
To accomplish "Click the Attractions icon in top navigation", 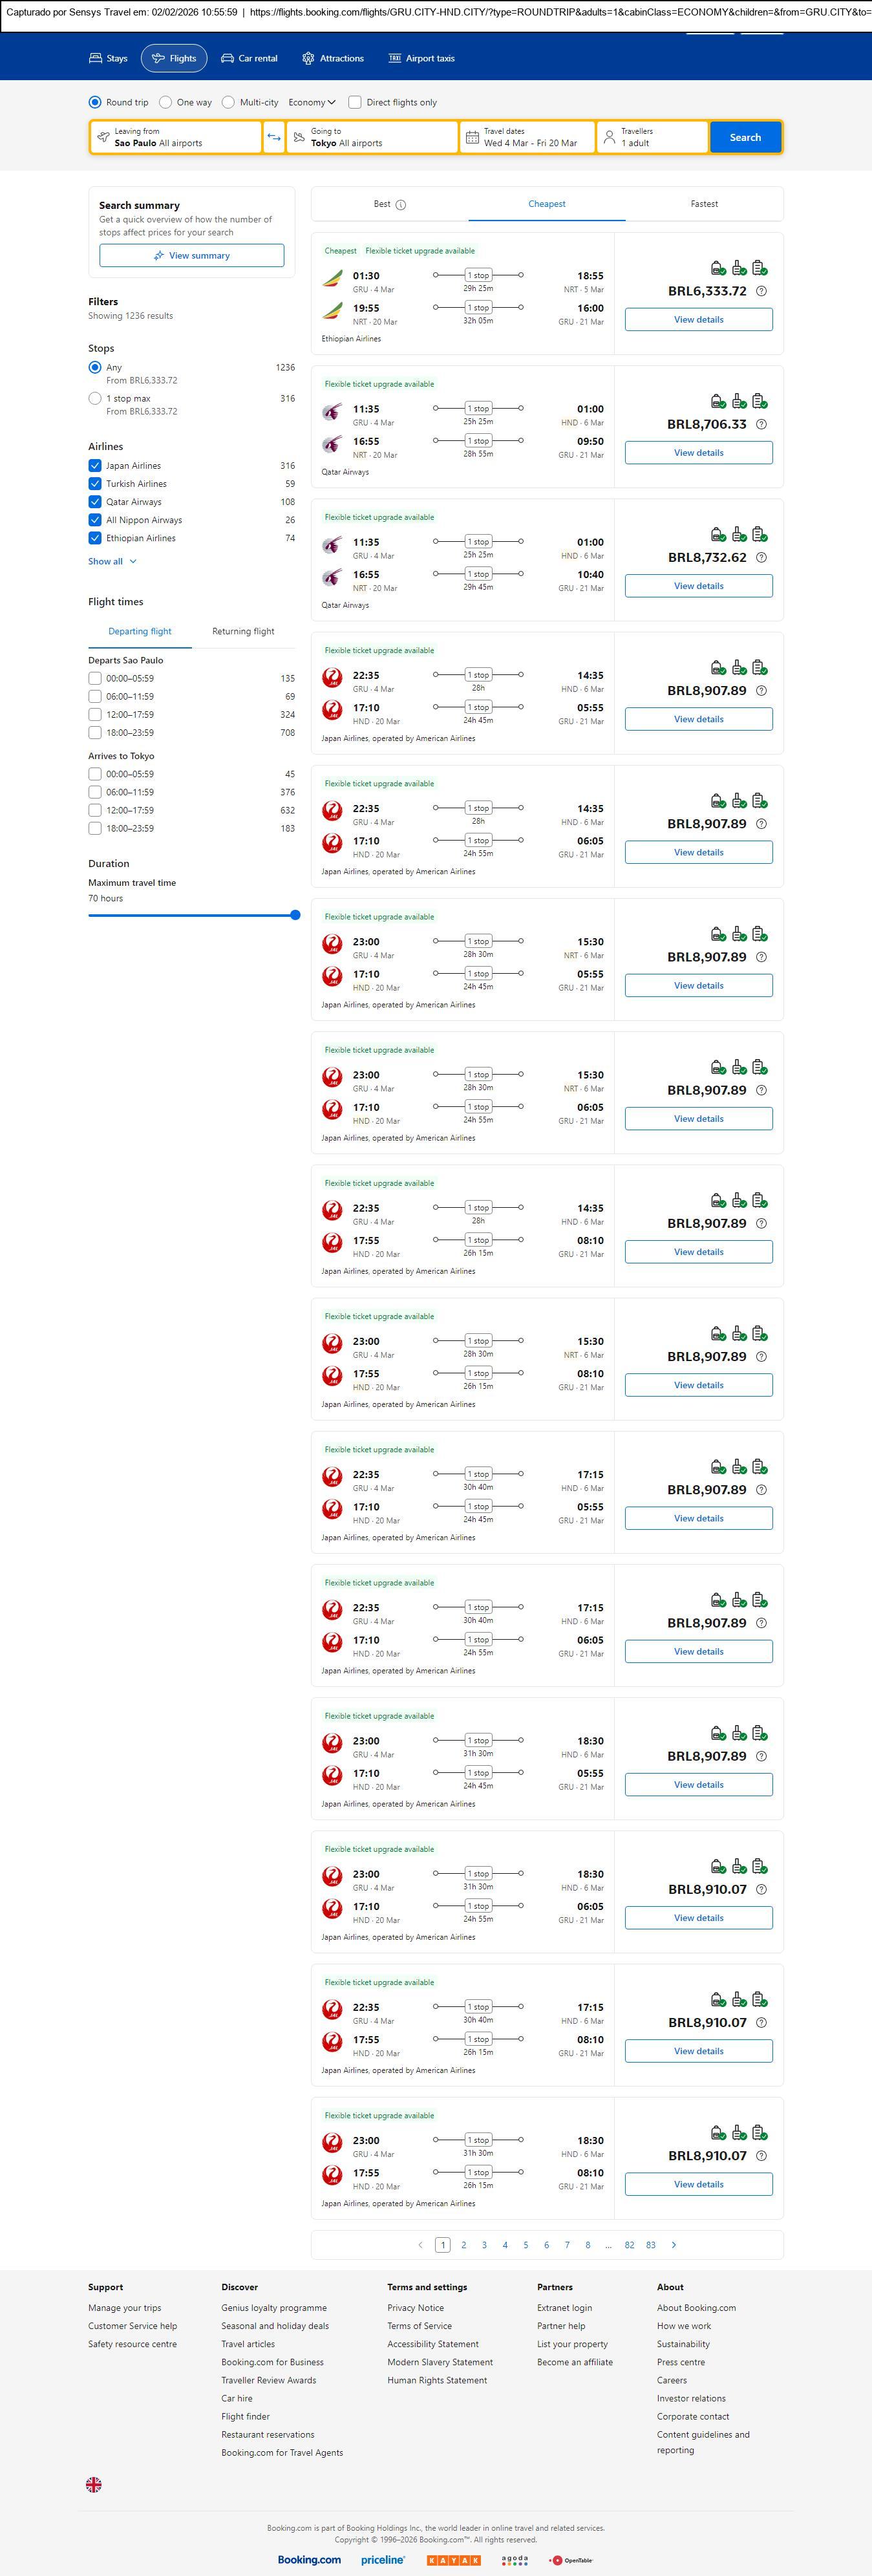I will click(x=308, y=58).
